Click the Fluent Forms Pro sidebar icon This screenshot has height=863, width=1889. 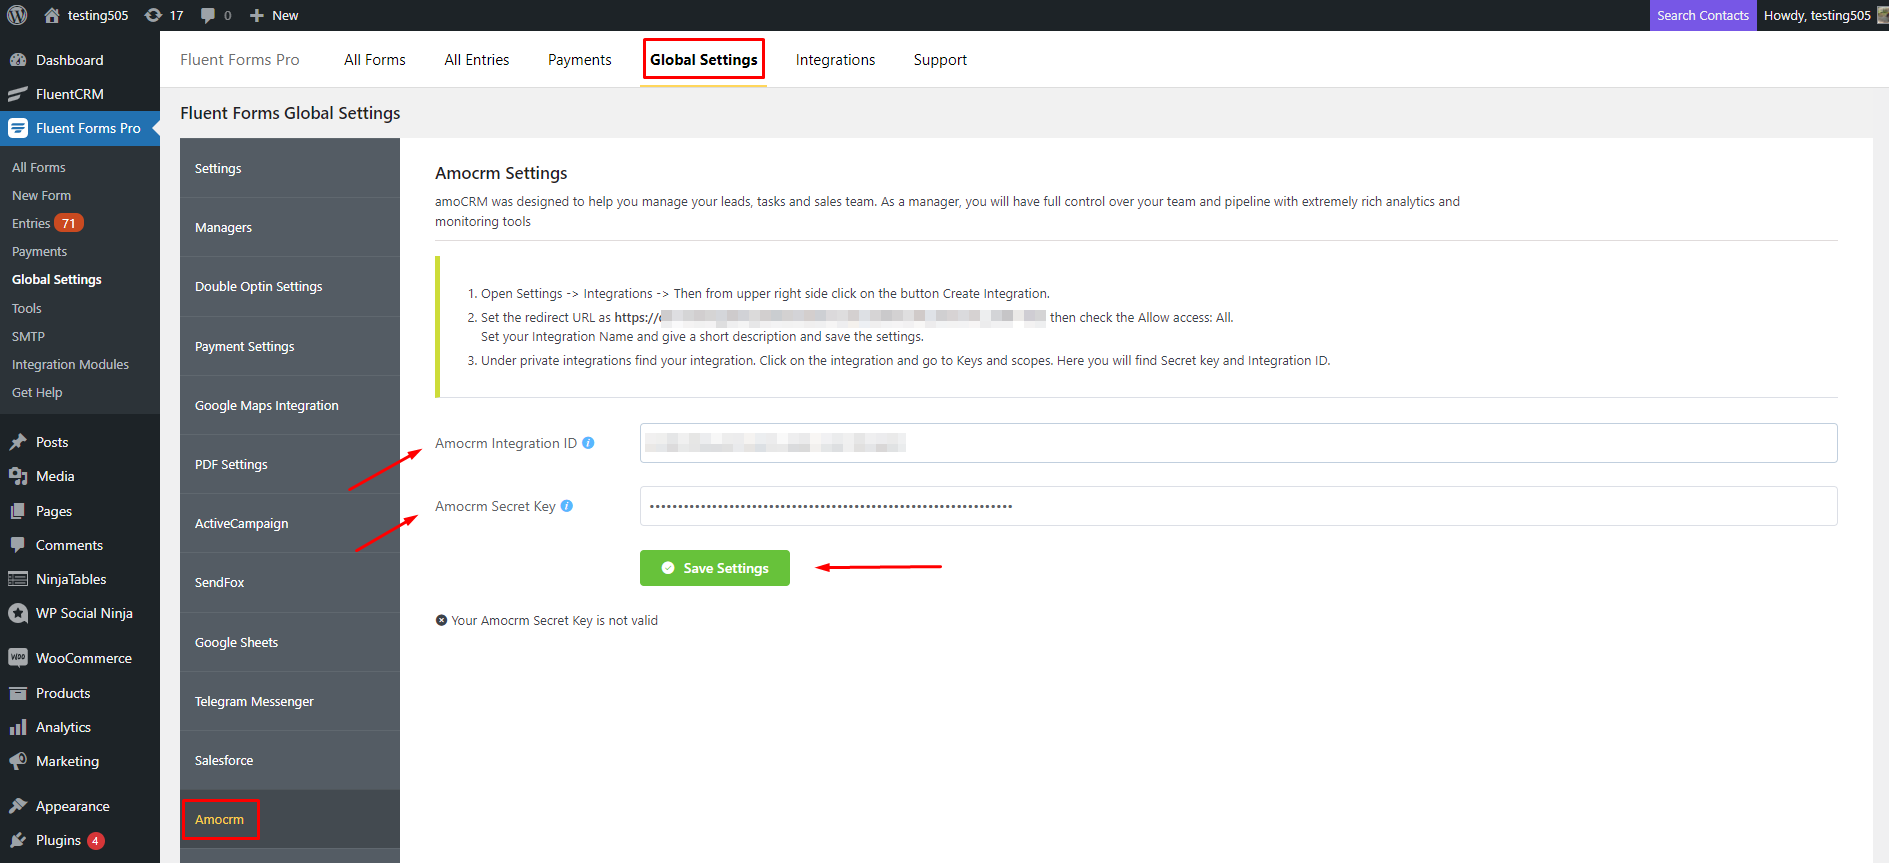tap(18, 128)
